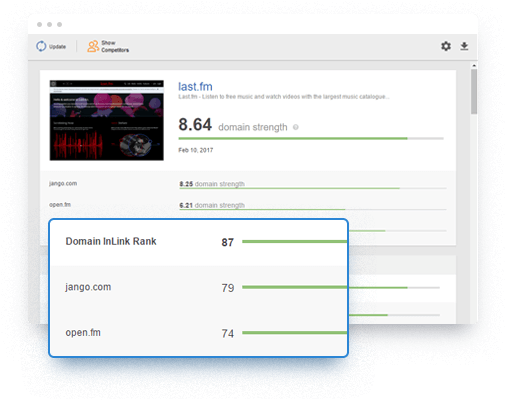Click the open.fm 6.21 strength bar
This screenshot has width=506, height=400.
[313, 209]
